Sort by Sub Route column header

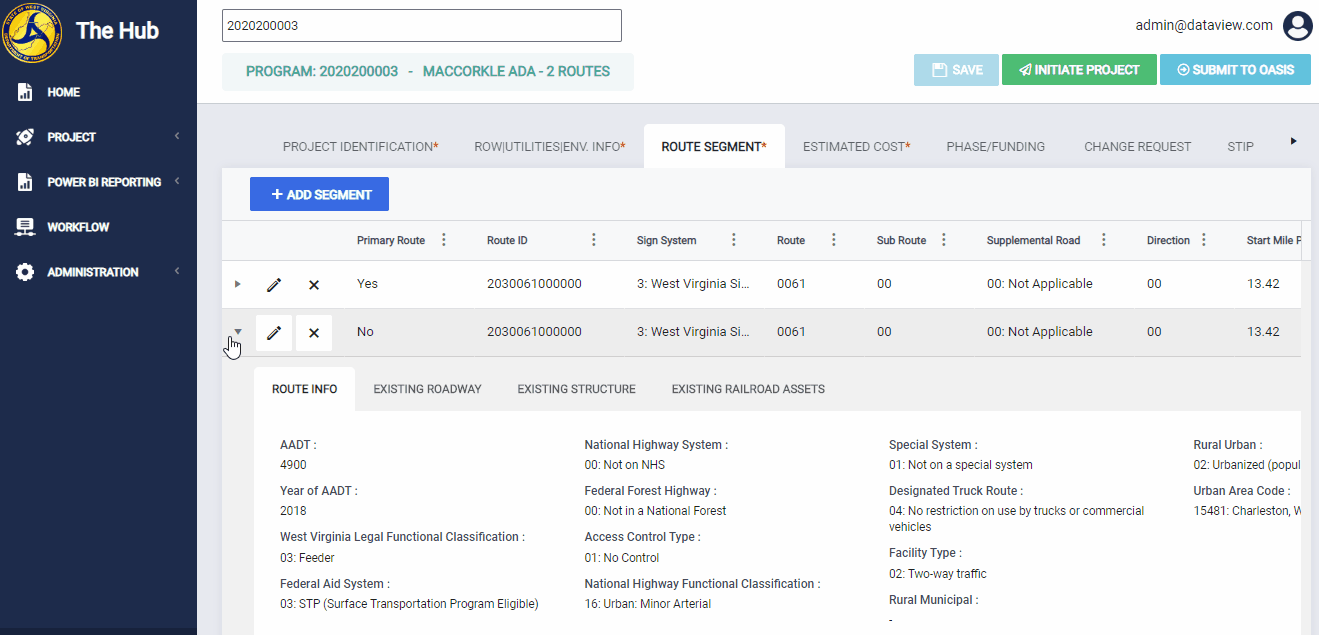pos(902,241)
